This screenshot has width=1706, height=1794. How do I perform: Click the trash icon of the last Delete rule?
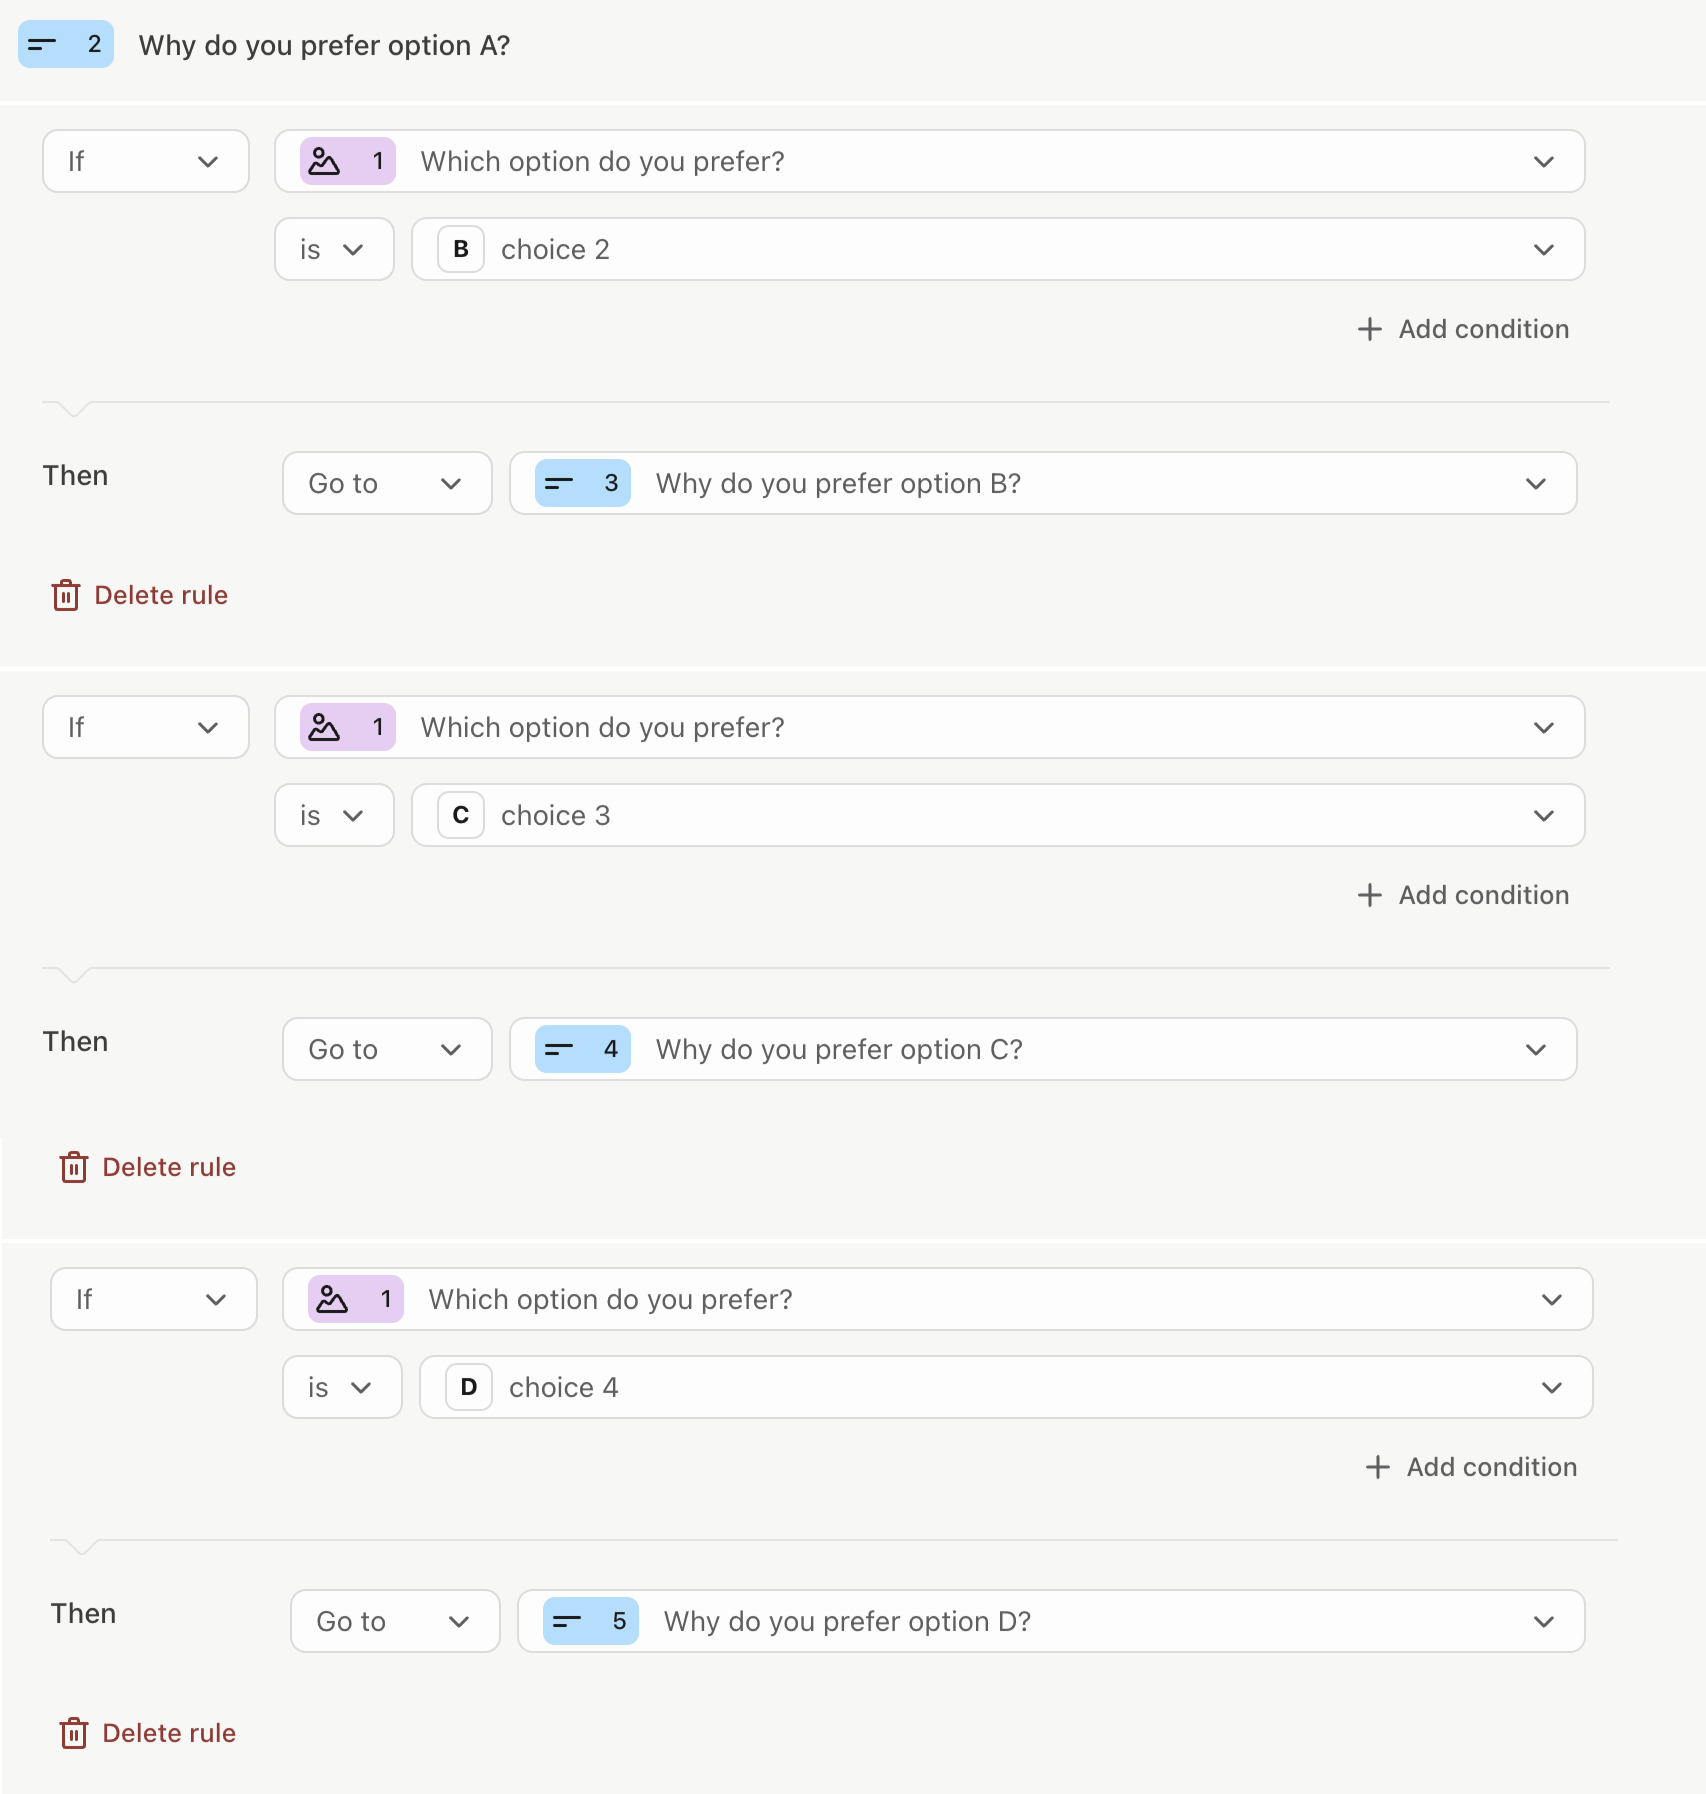point(74,1733)
